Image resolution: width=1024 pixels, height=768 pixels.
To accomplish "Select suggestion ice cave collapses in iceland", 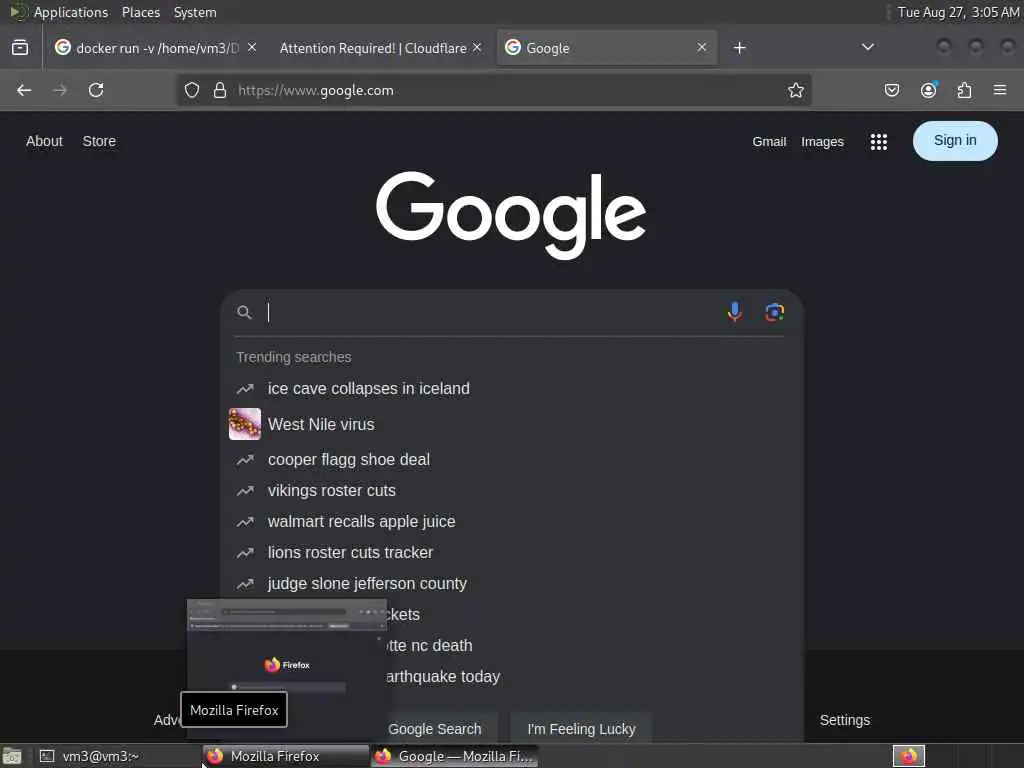I will point(511,389).
